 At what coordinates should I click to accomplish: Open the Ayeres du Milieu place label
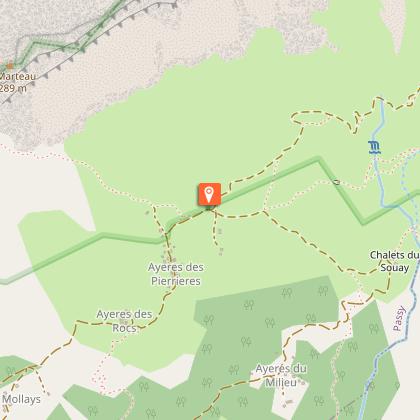click(281, 375)
